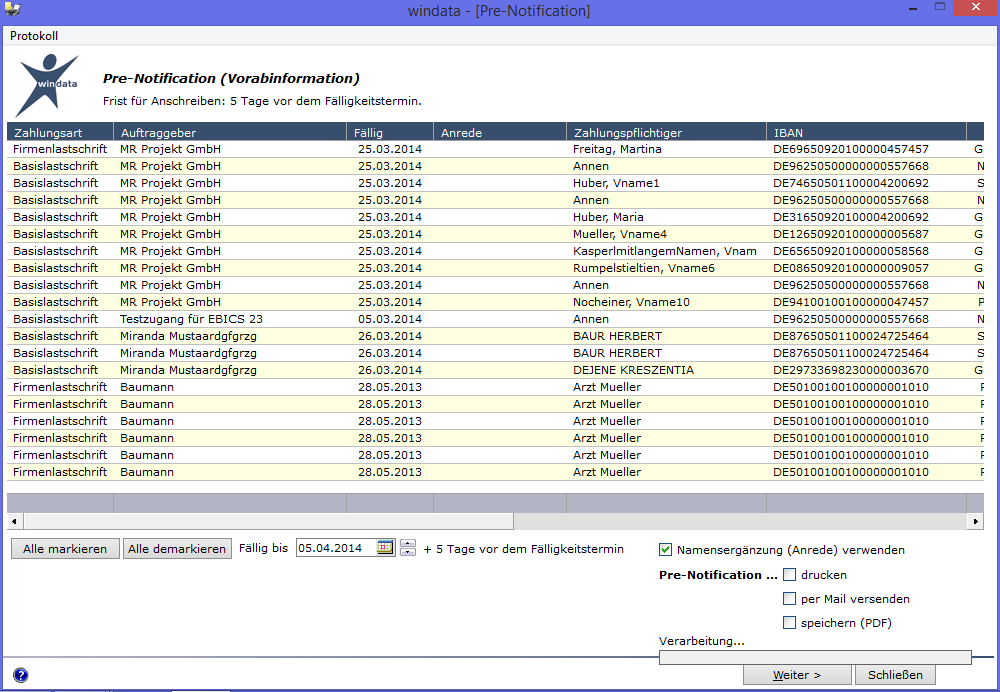1000x692 pixels.
Task: Toggle Namensergänzung (Anrede) verwenden checkbox
Action: point(665,550)
